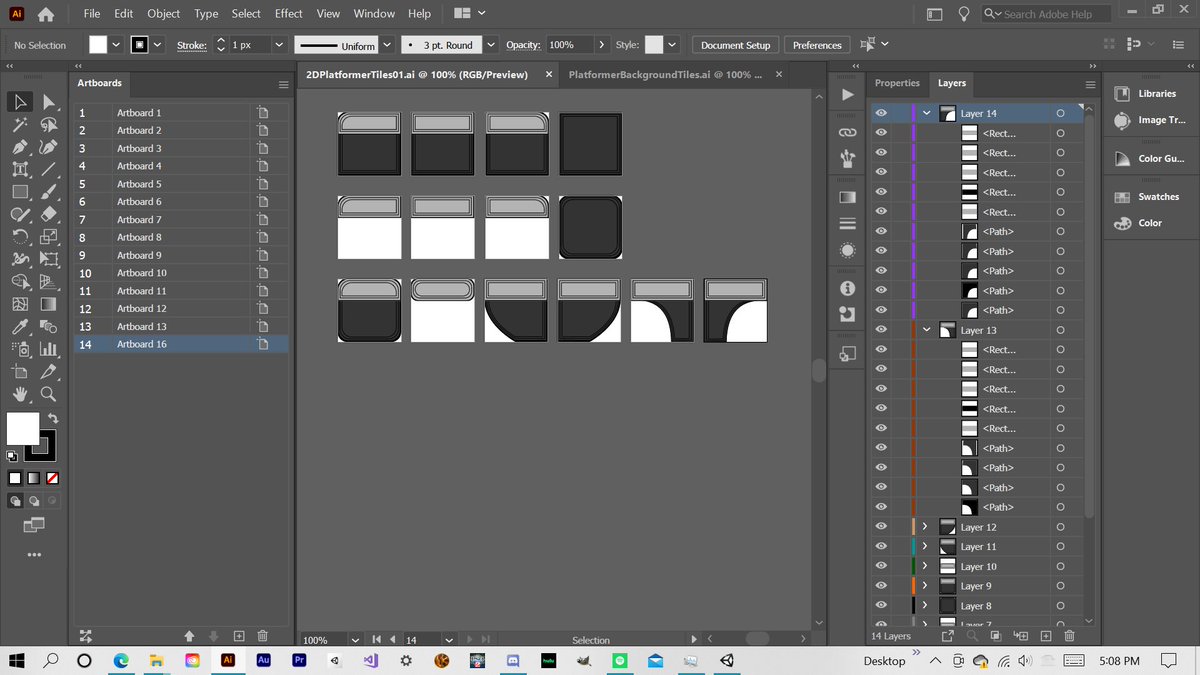The image size is (1200, 675).
Task: Toggle visibility of Layer 9
Action: [881, 586]
